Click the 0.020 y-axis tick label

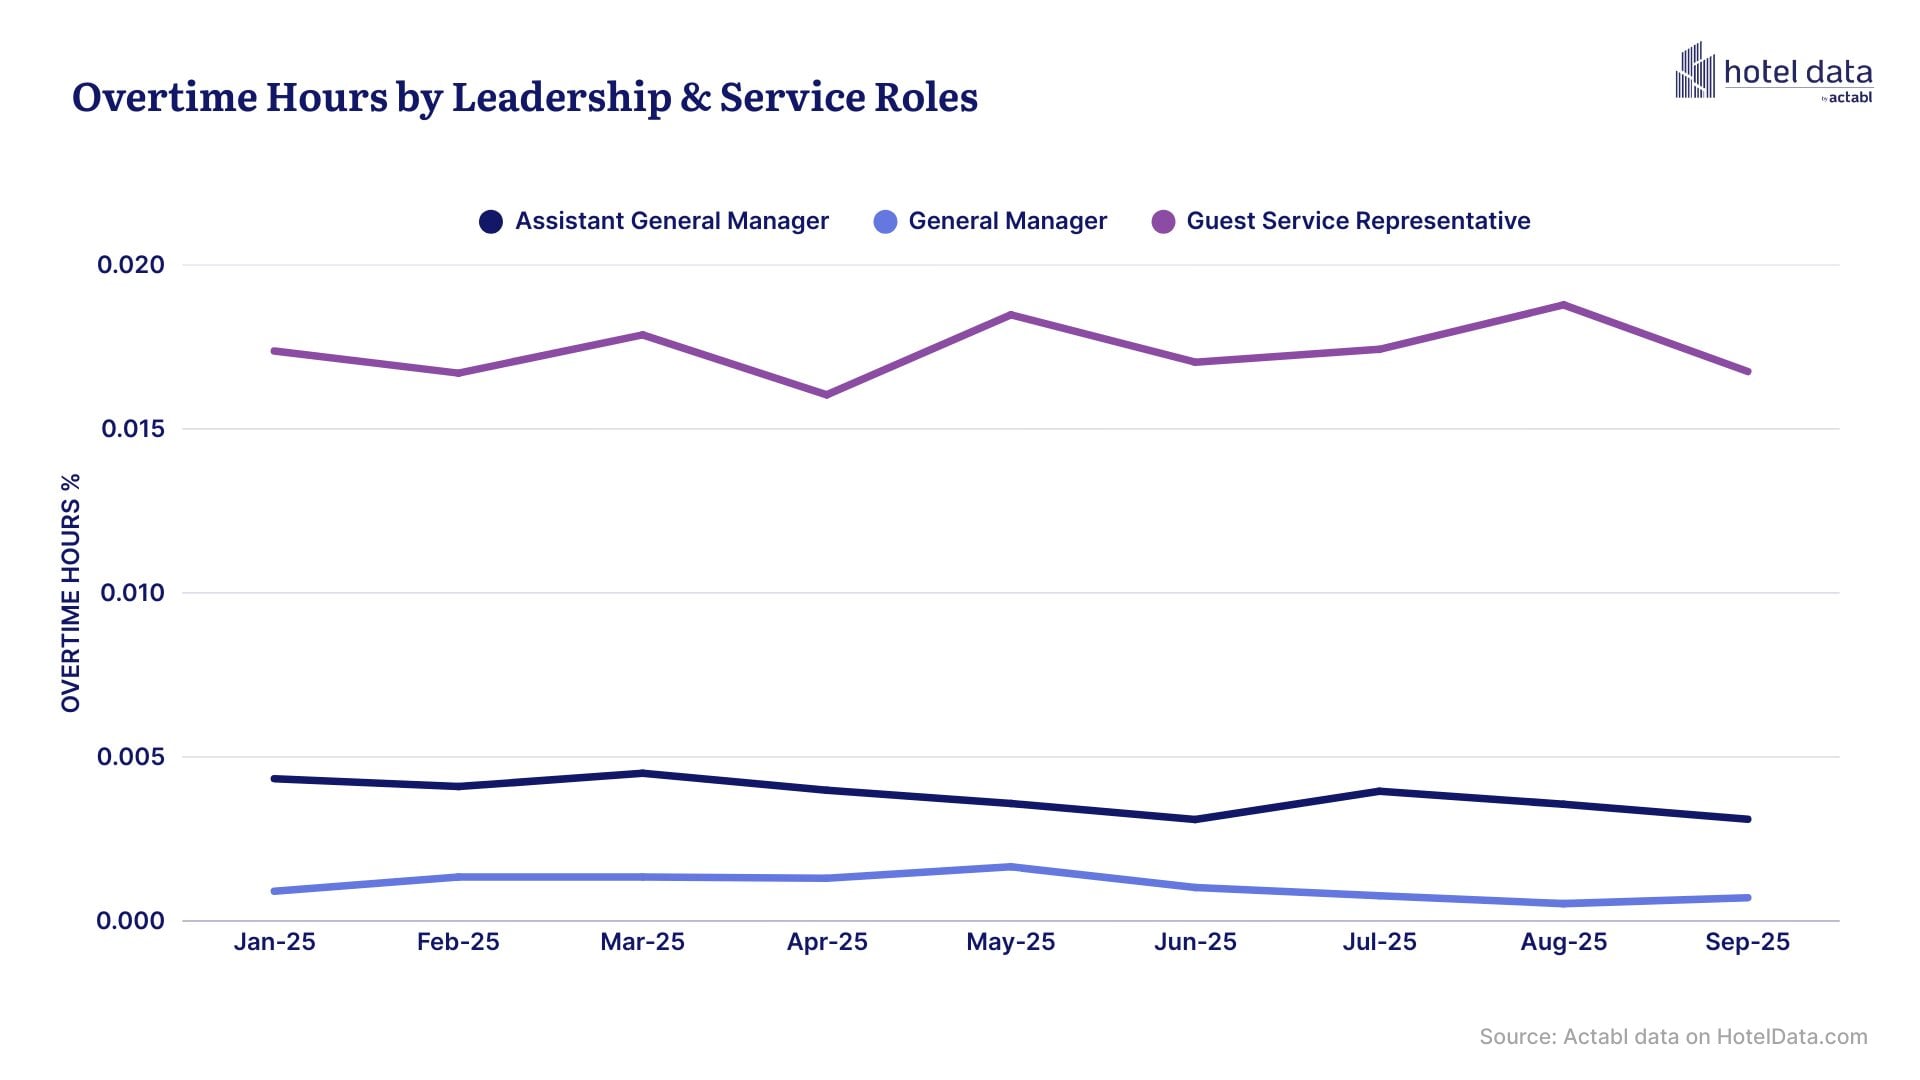tap(130, 265)
